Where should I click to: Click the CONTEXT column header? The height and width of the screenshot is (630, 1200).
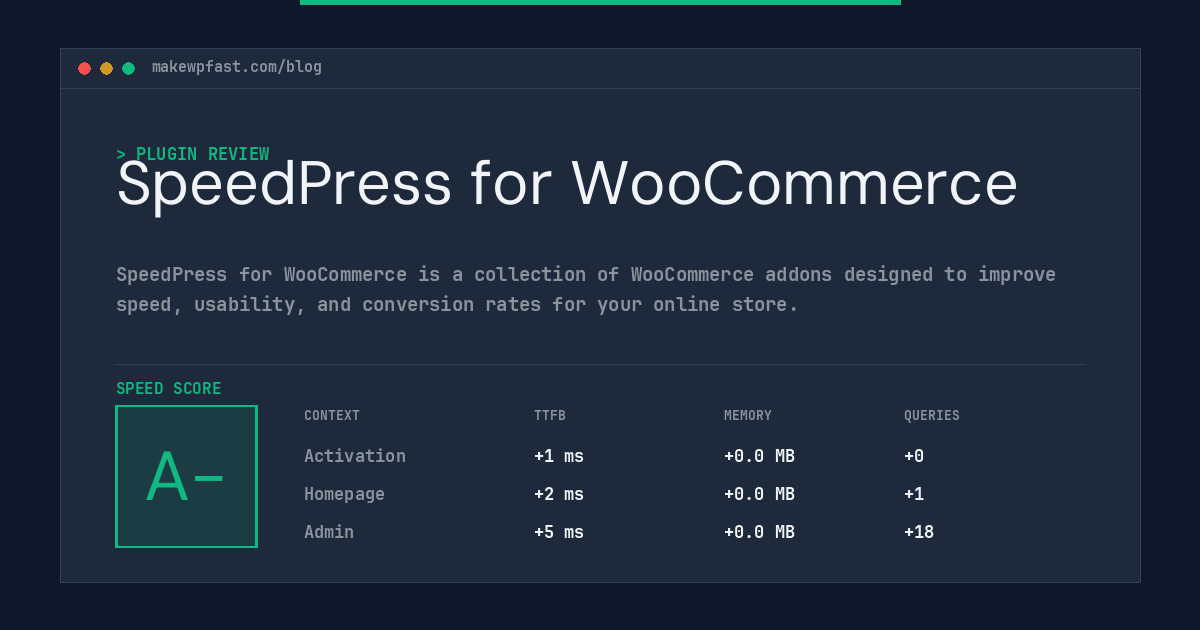(332, 416)
